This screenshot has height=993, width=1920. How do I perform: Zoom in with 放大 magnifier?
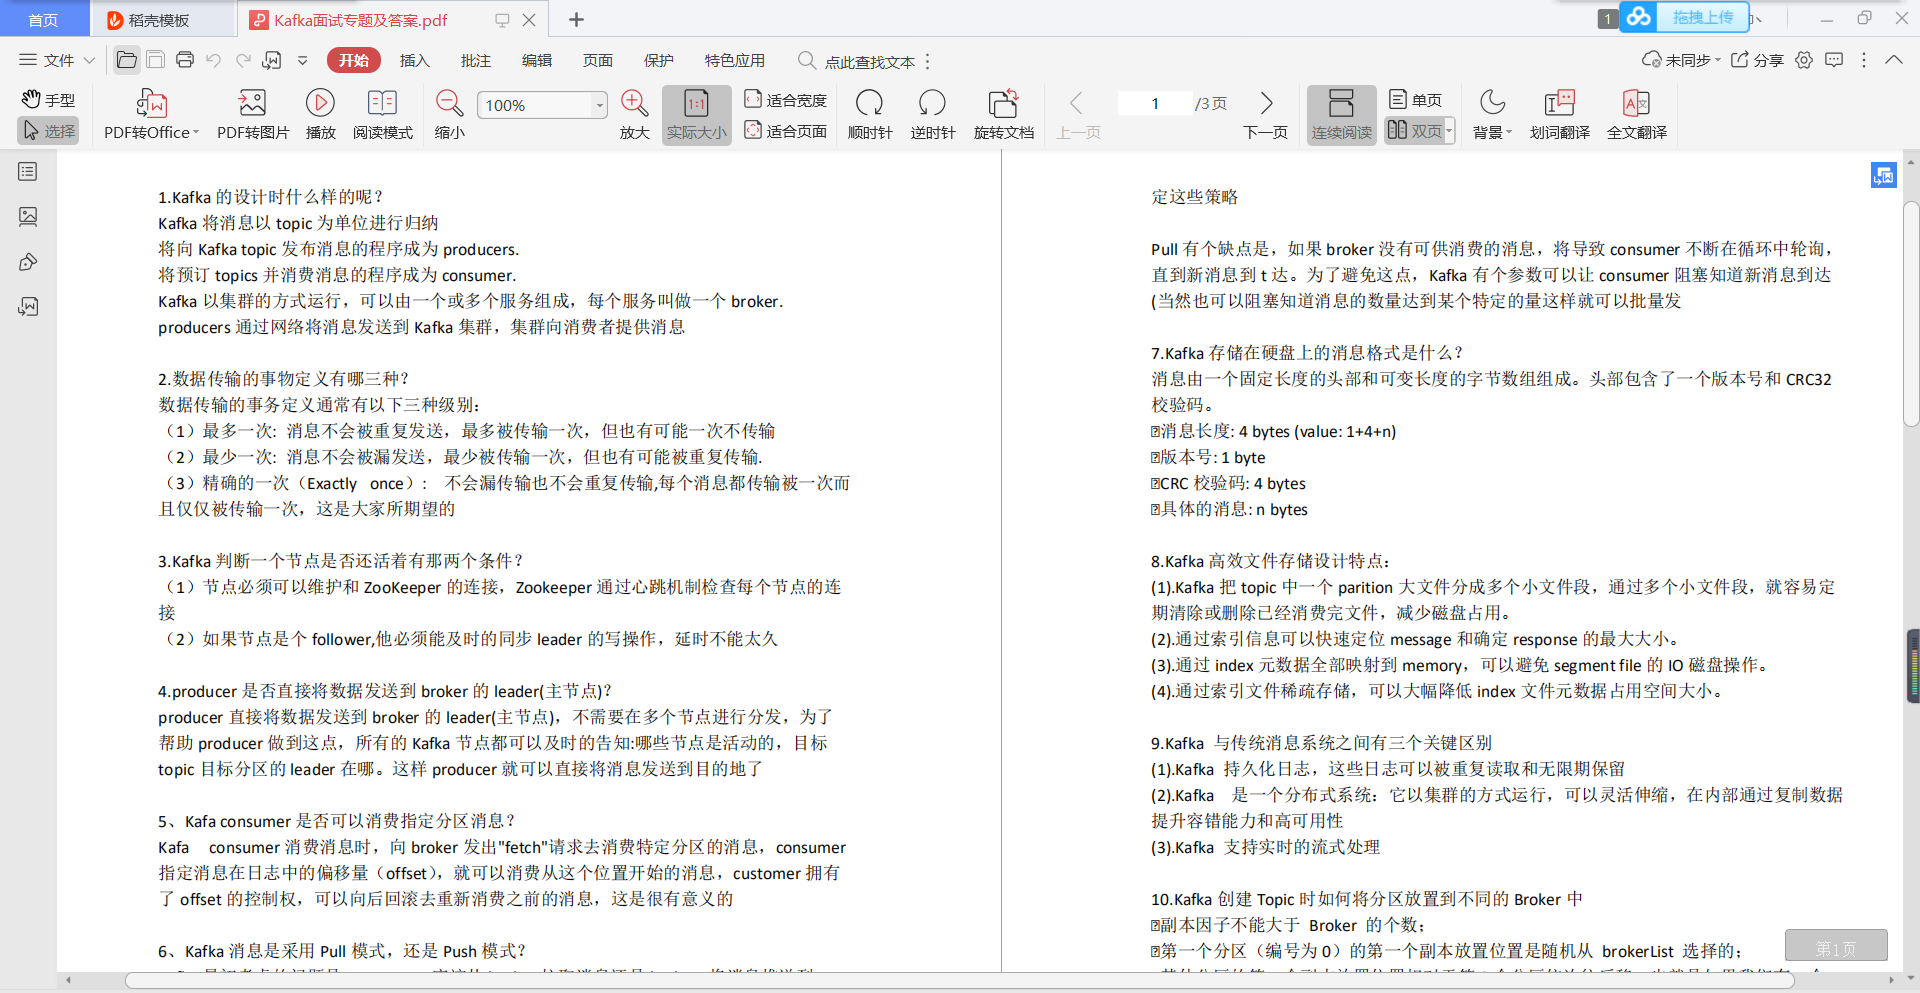coord(634,115)
